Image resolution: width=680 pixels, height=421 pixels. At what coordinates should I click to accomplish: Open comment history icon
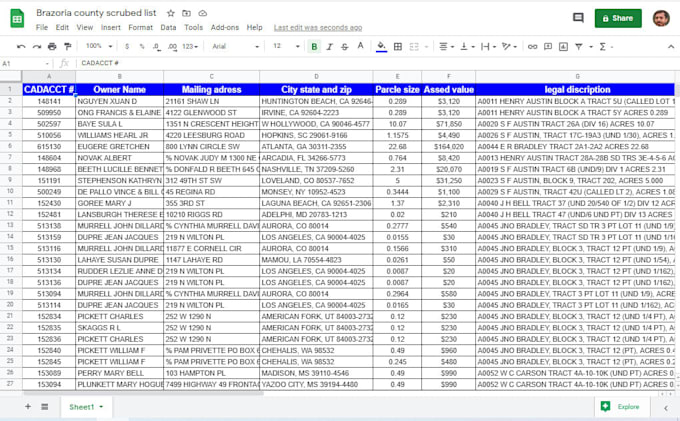click(578, 18)
